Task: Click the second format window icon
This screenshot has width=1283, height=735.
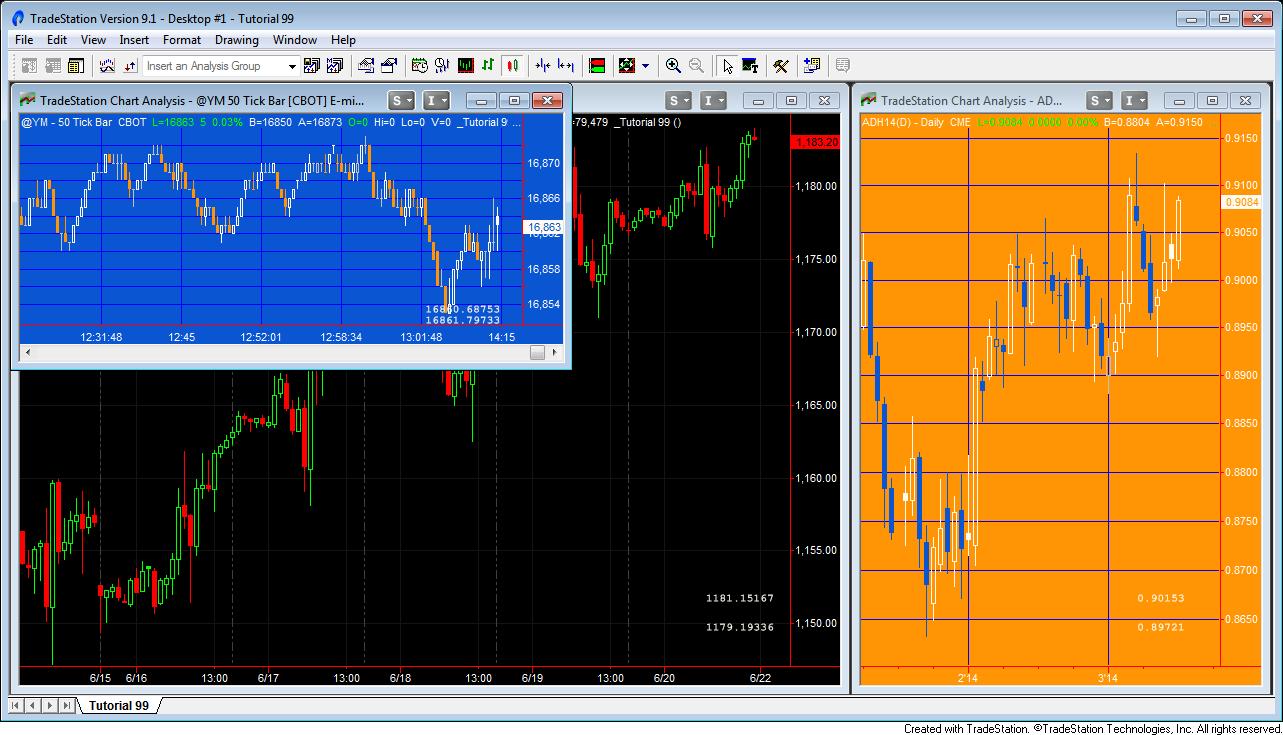Action: (389, 66)
